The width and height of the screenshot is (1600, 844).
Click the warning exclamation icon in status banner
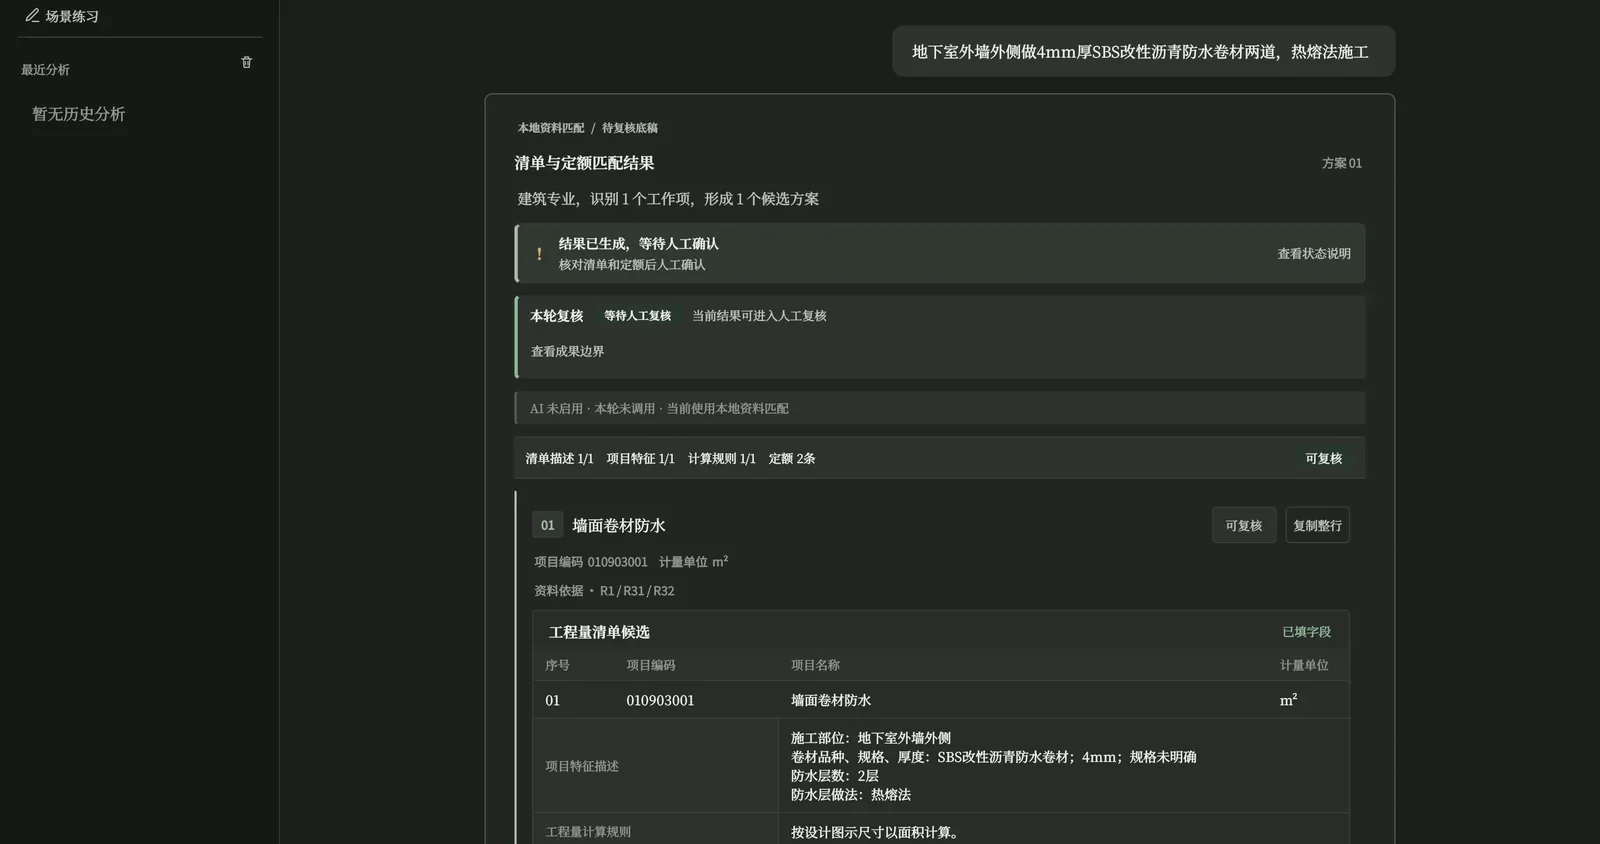(x=539, y=254)
